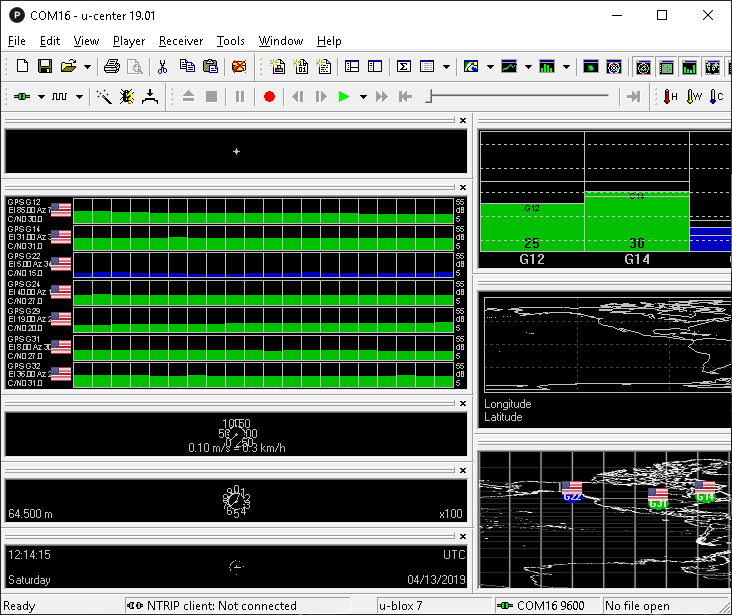732x615 pixels.
Task: Click the debug bug icon
Action: [127, 97]
